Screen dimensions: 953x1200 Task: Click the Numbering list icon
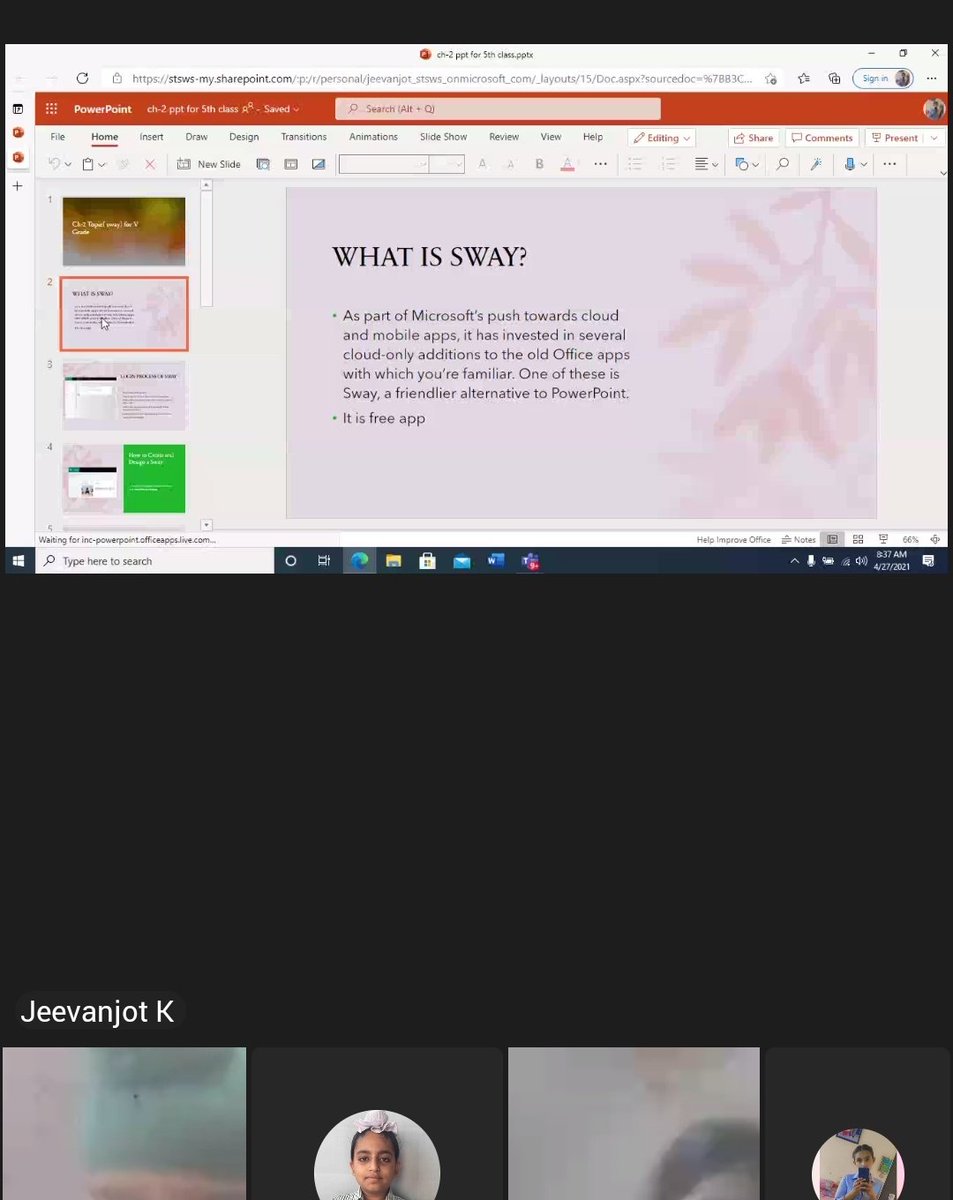pos(668,164)
